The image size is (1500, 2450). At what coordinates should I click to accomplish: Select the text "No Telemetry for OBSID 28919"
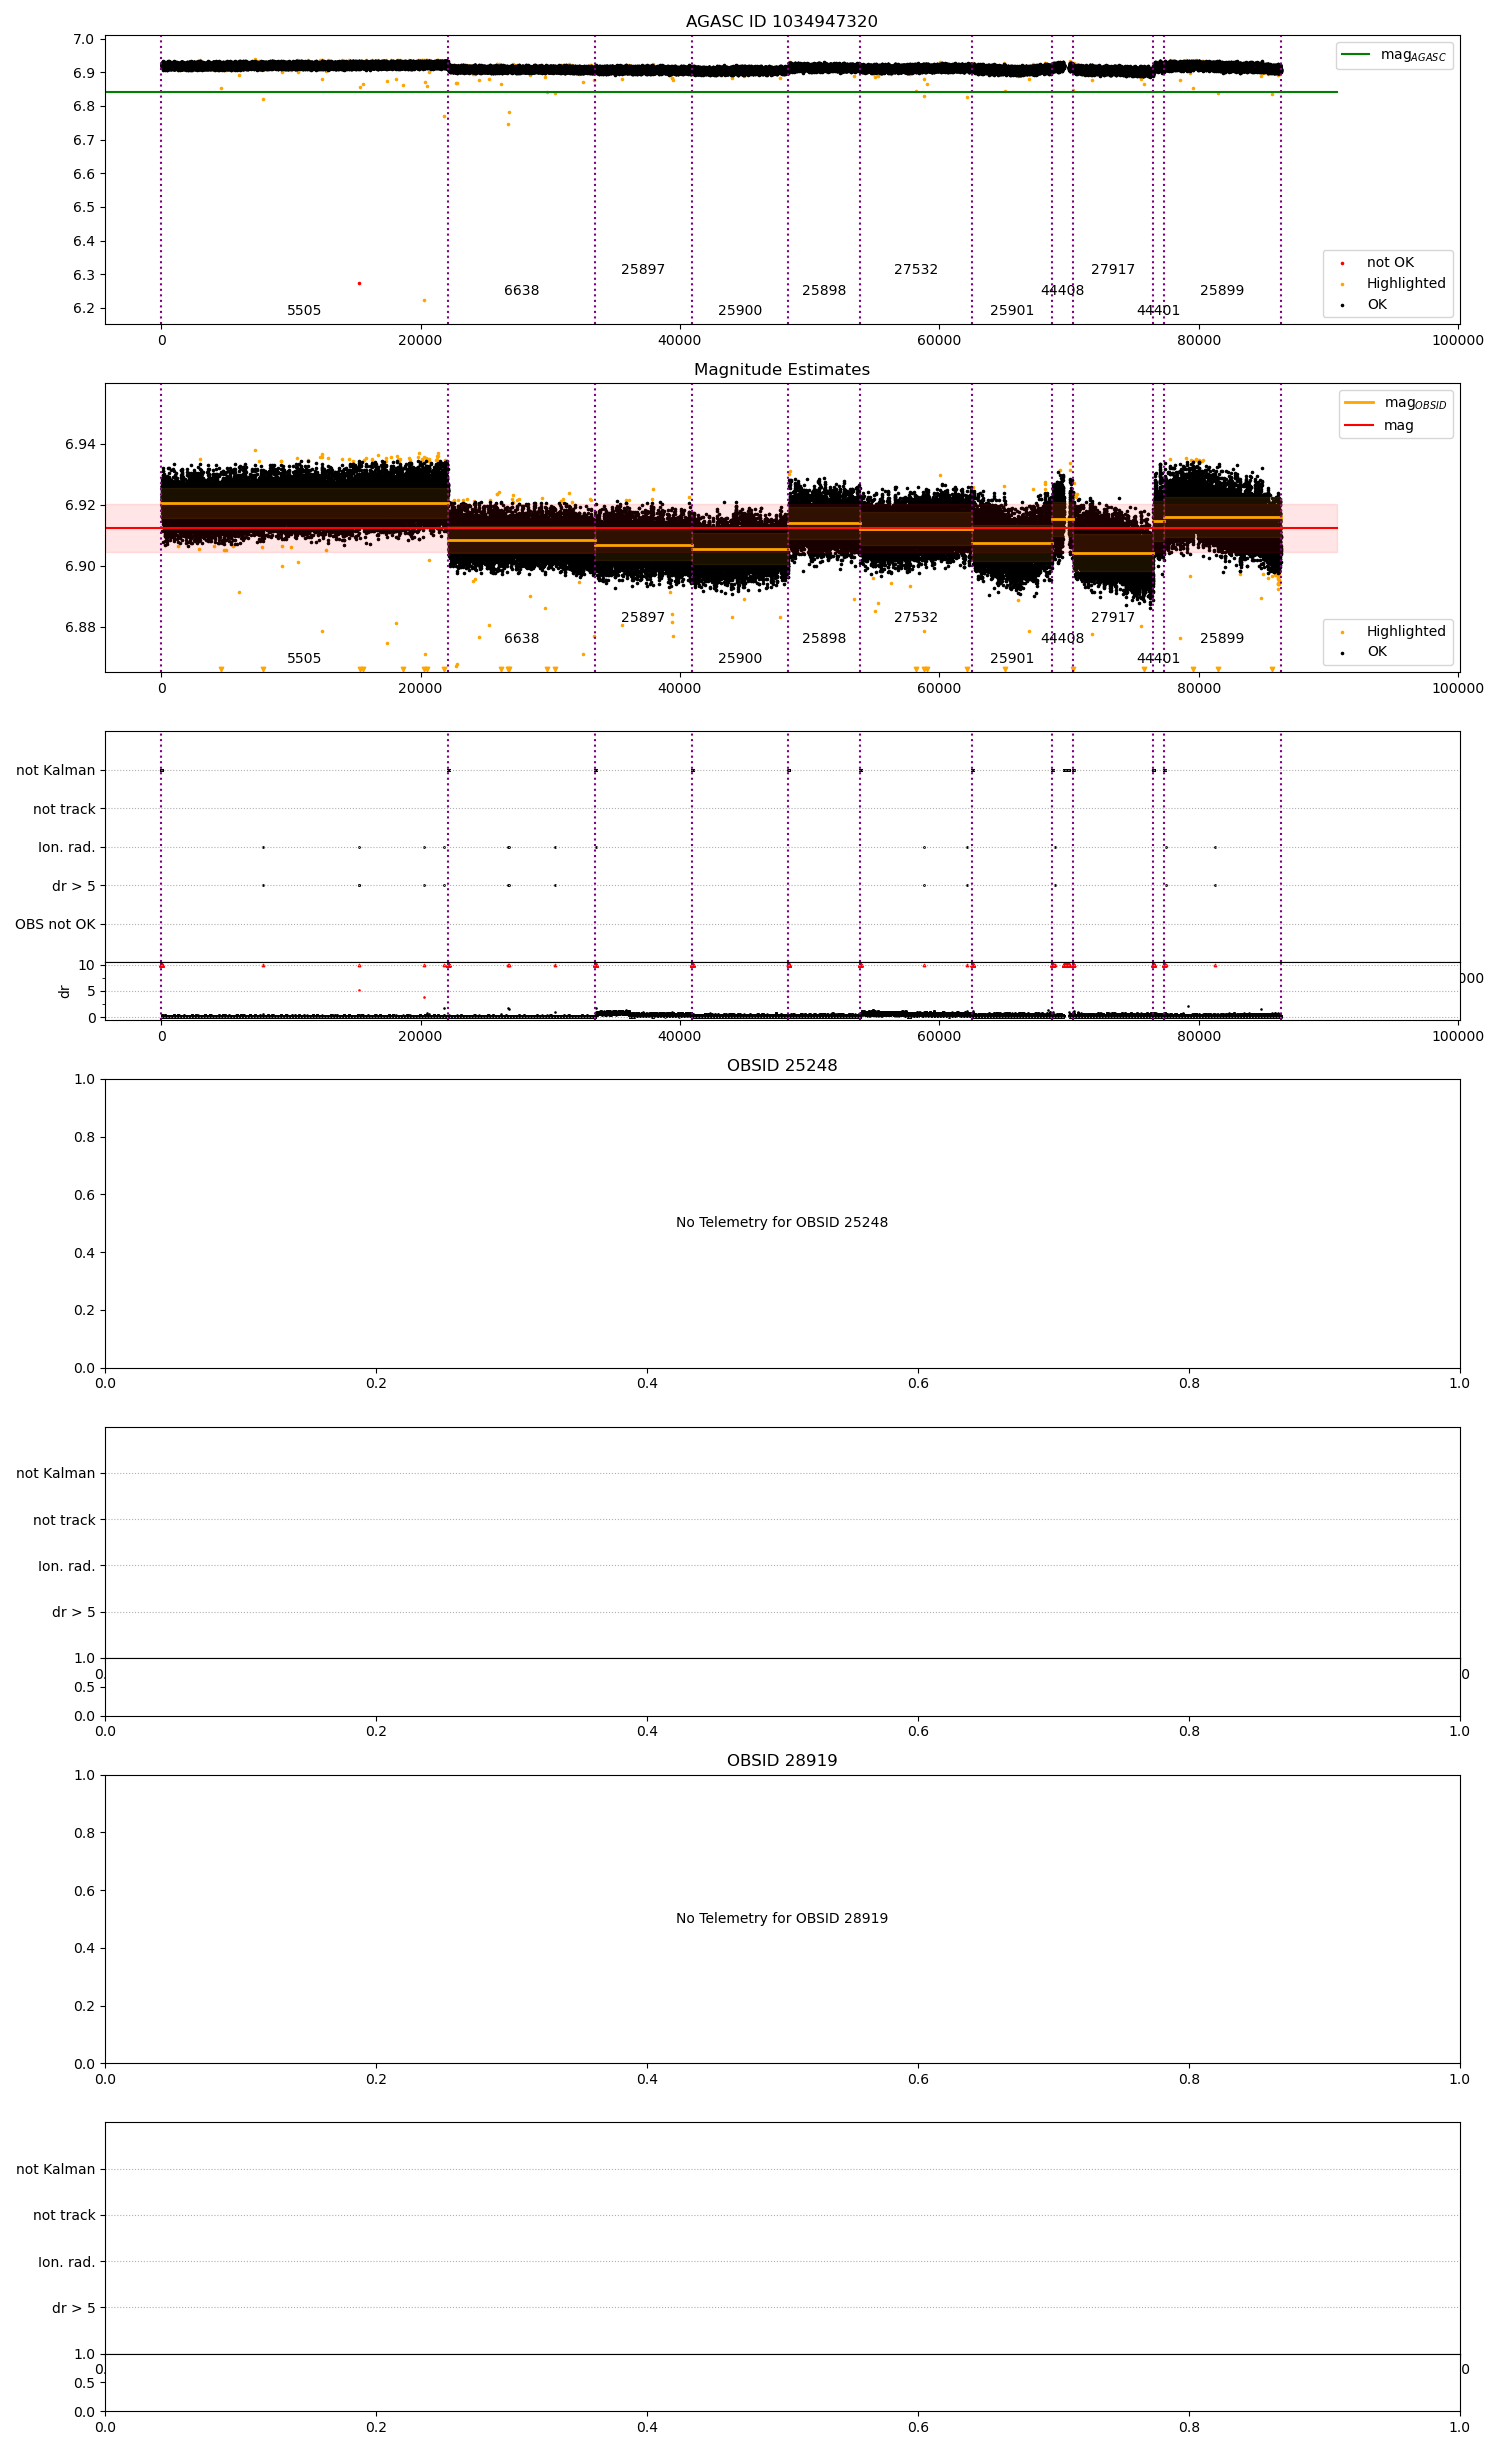coord(781,1918)
